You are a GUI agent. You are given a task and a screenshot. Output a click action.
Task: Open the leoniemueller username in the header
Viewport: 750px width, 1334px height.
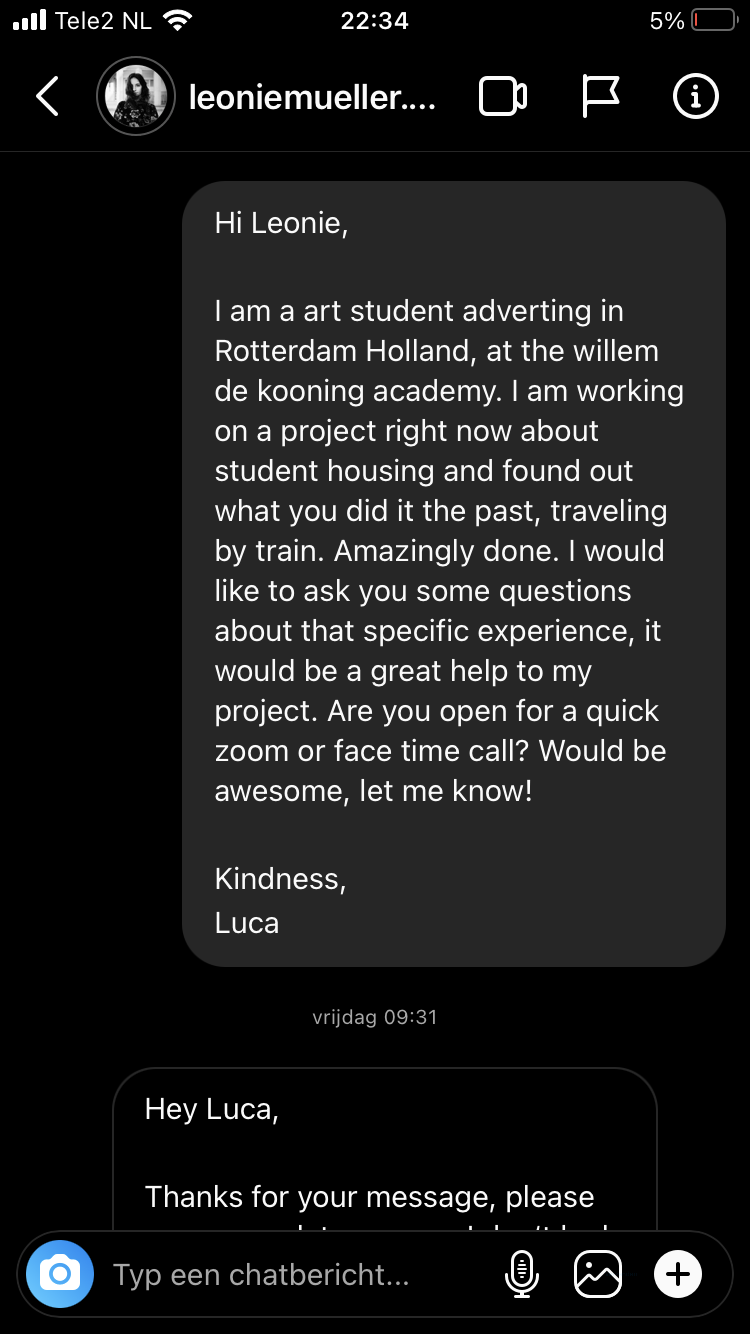[312, 97]
